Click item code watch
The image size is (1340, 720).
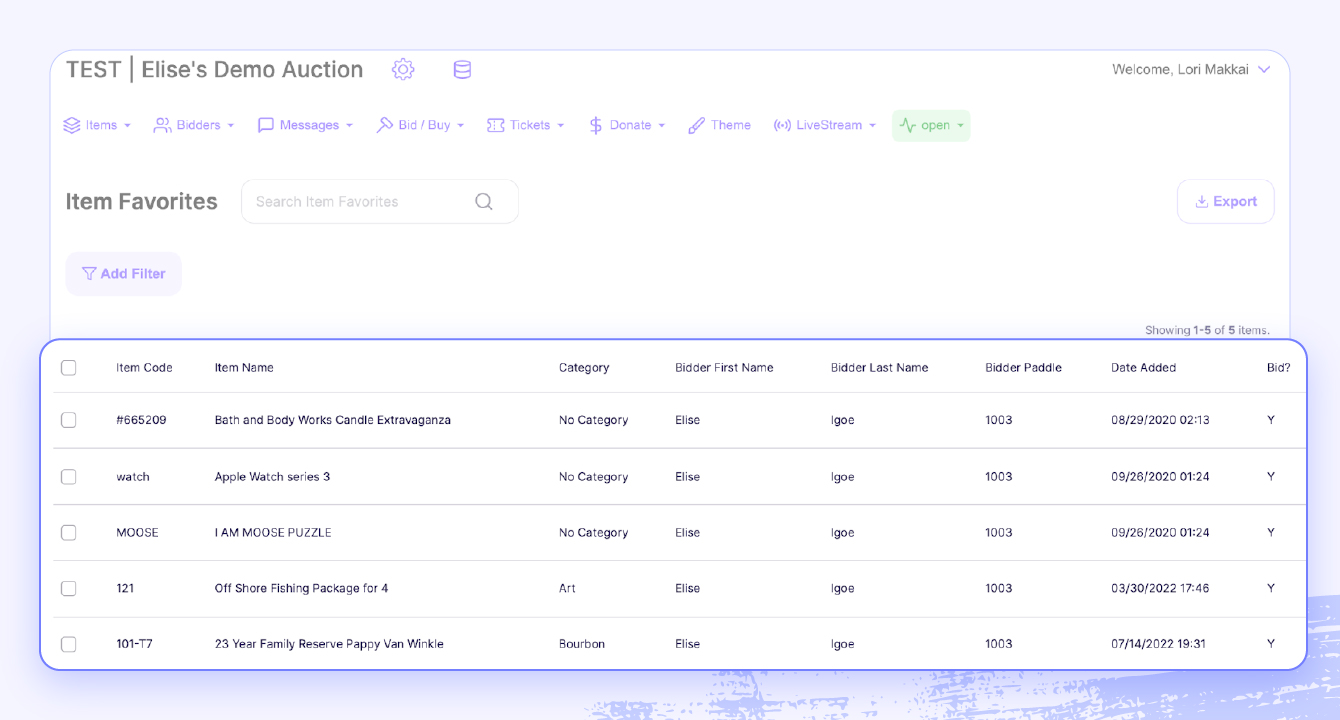pos(133,477)
